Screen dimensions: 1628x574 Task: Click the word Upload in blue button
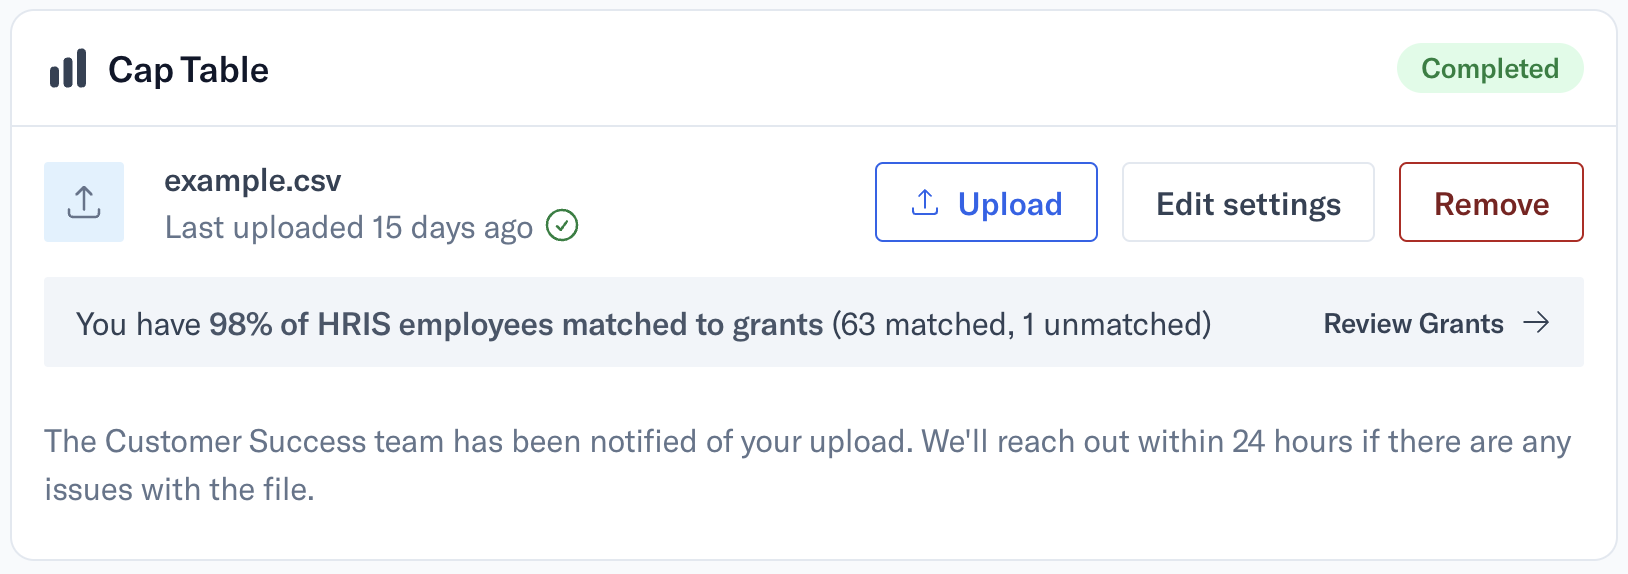(x=1010, y=204)
